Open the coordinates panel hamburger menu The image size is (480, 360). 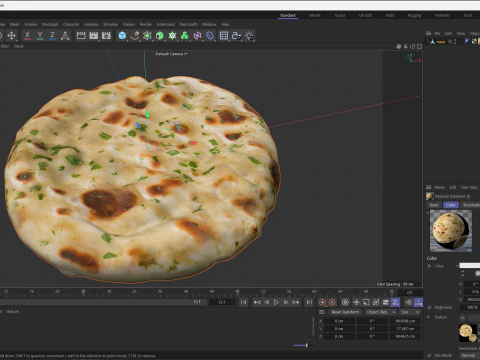click(x=322, y=312)
